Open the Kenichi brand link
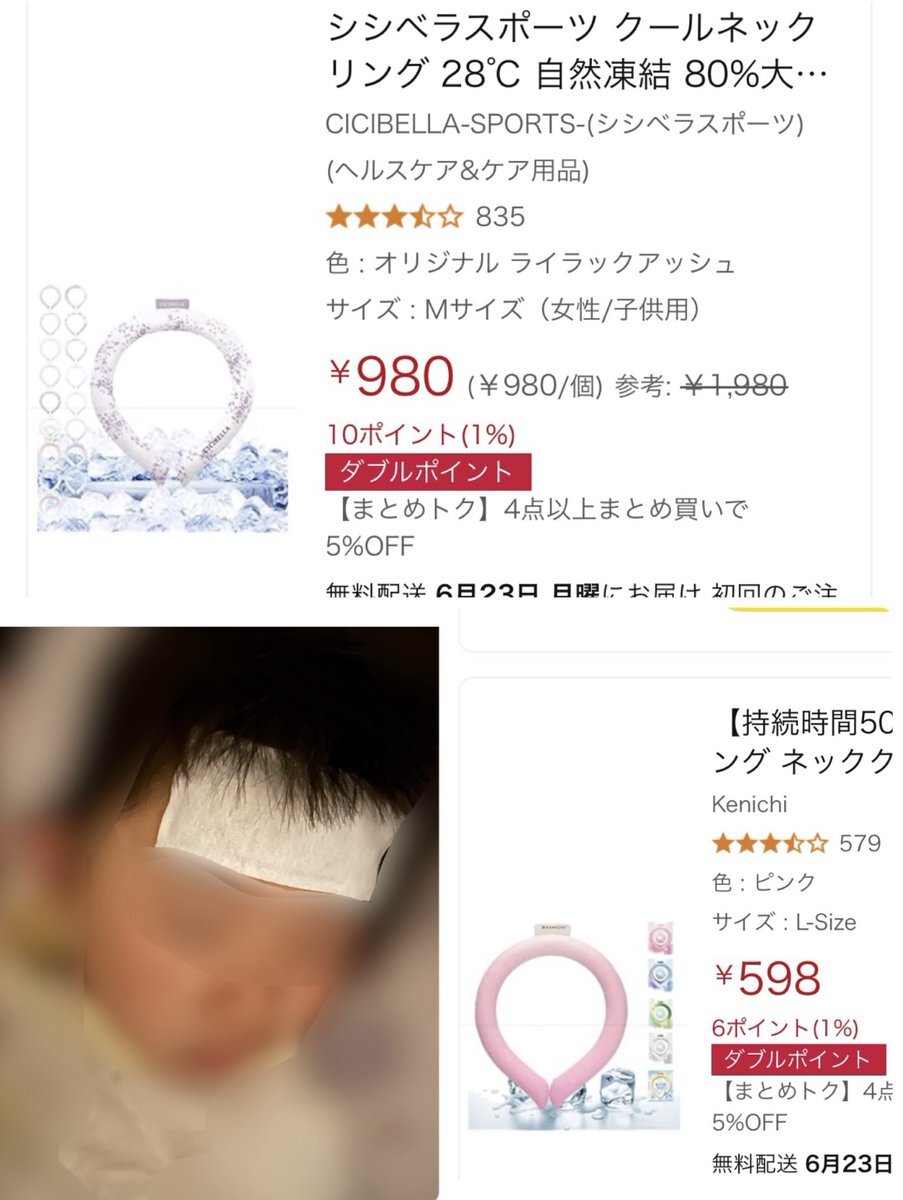The width and height of the screenshot is (903, 1200). point(749,805)
